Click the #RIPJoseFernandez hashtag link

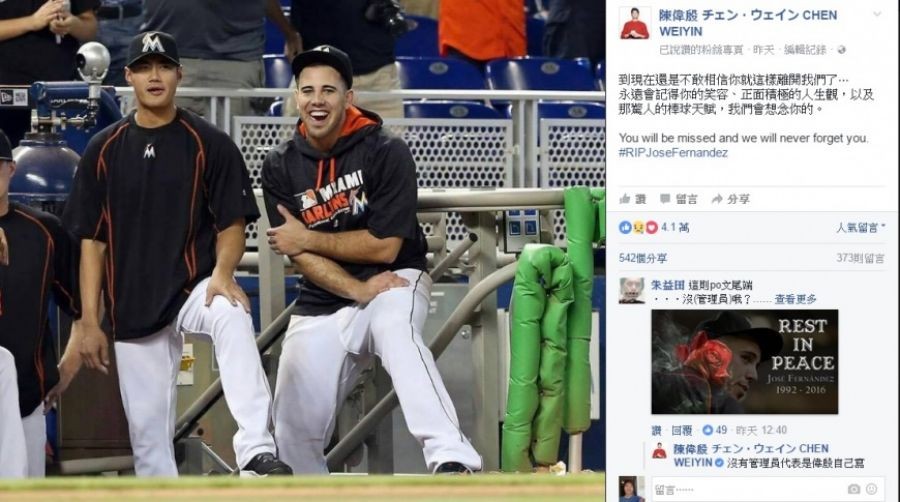click(x=673, y=153)
